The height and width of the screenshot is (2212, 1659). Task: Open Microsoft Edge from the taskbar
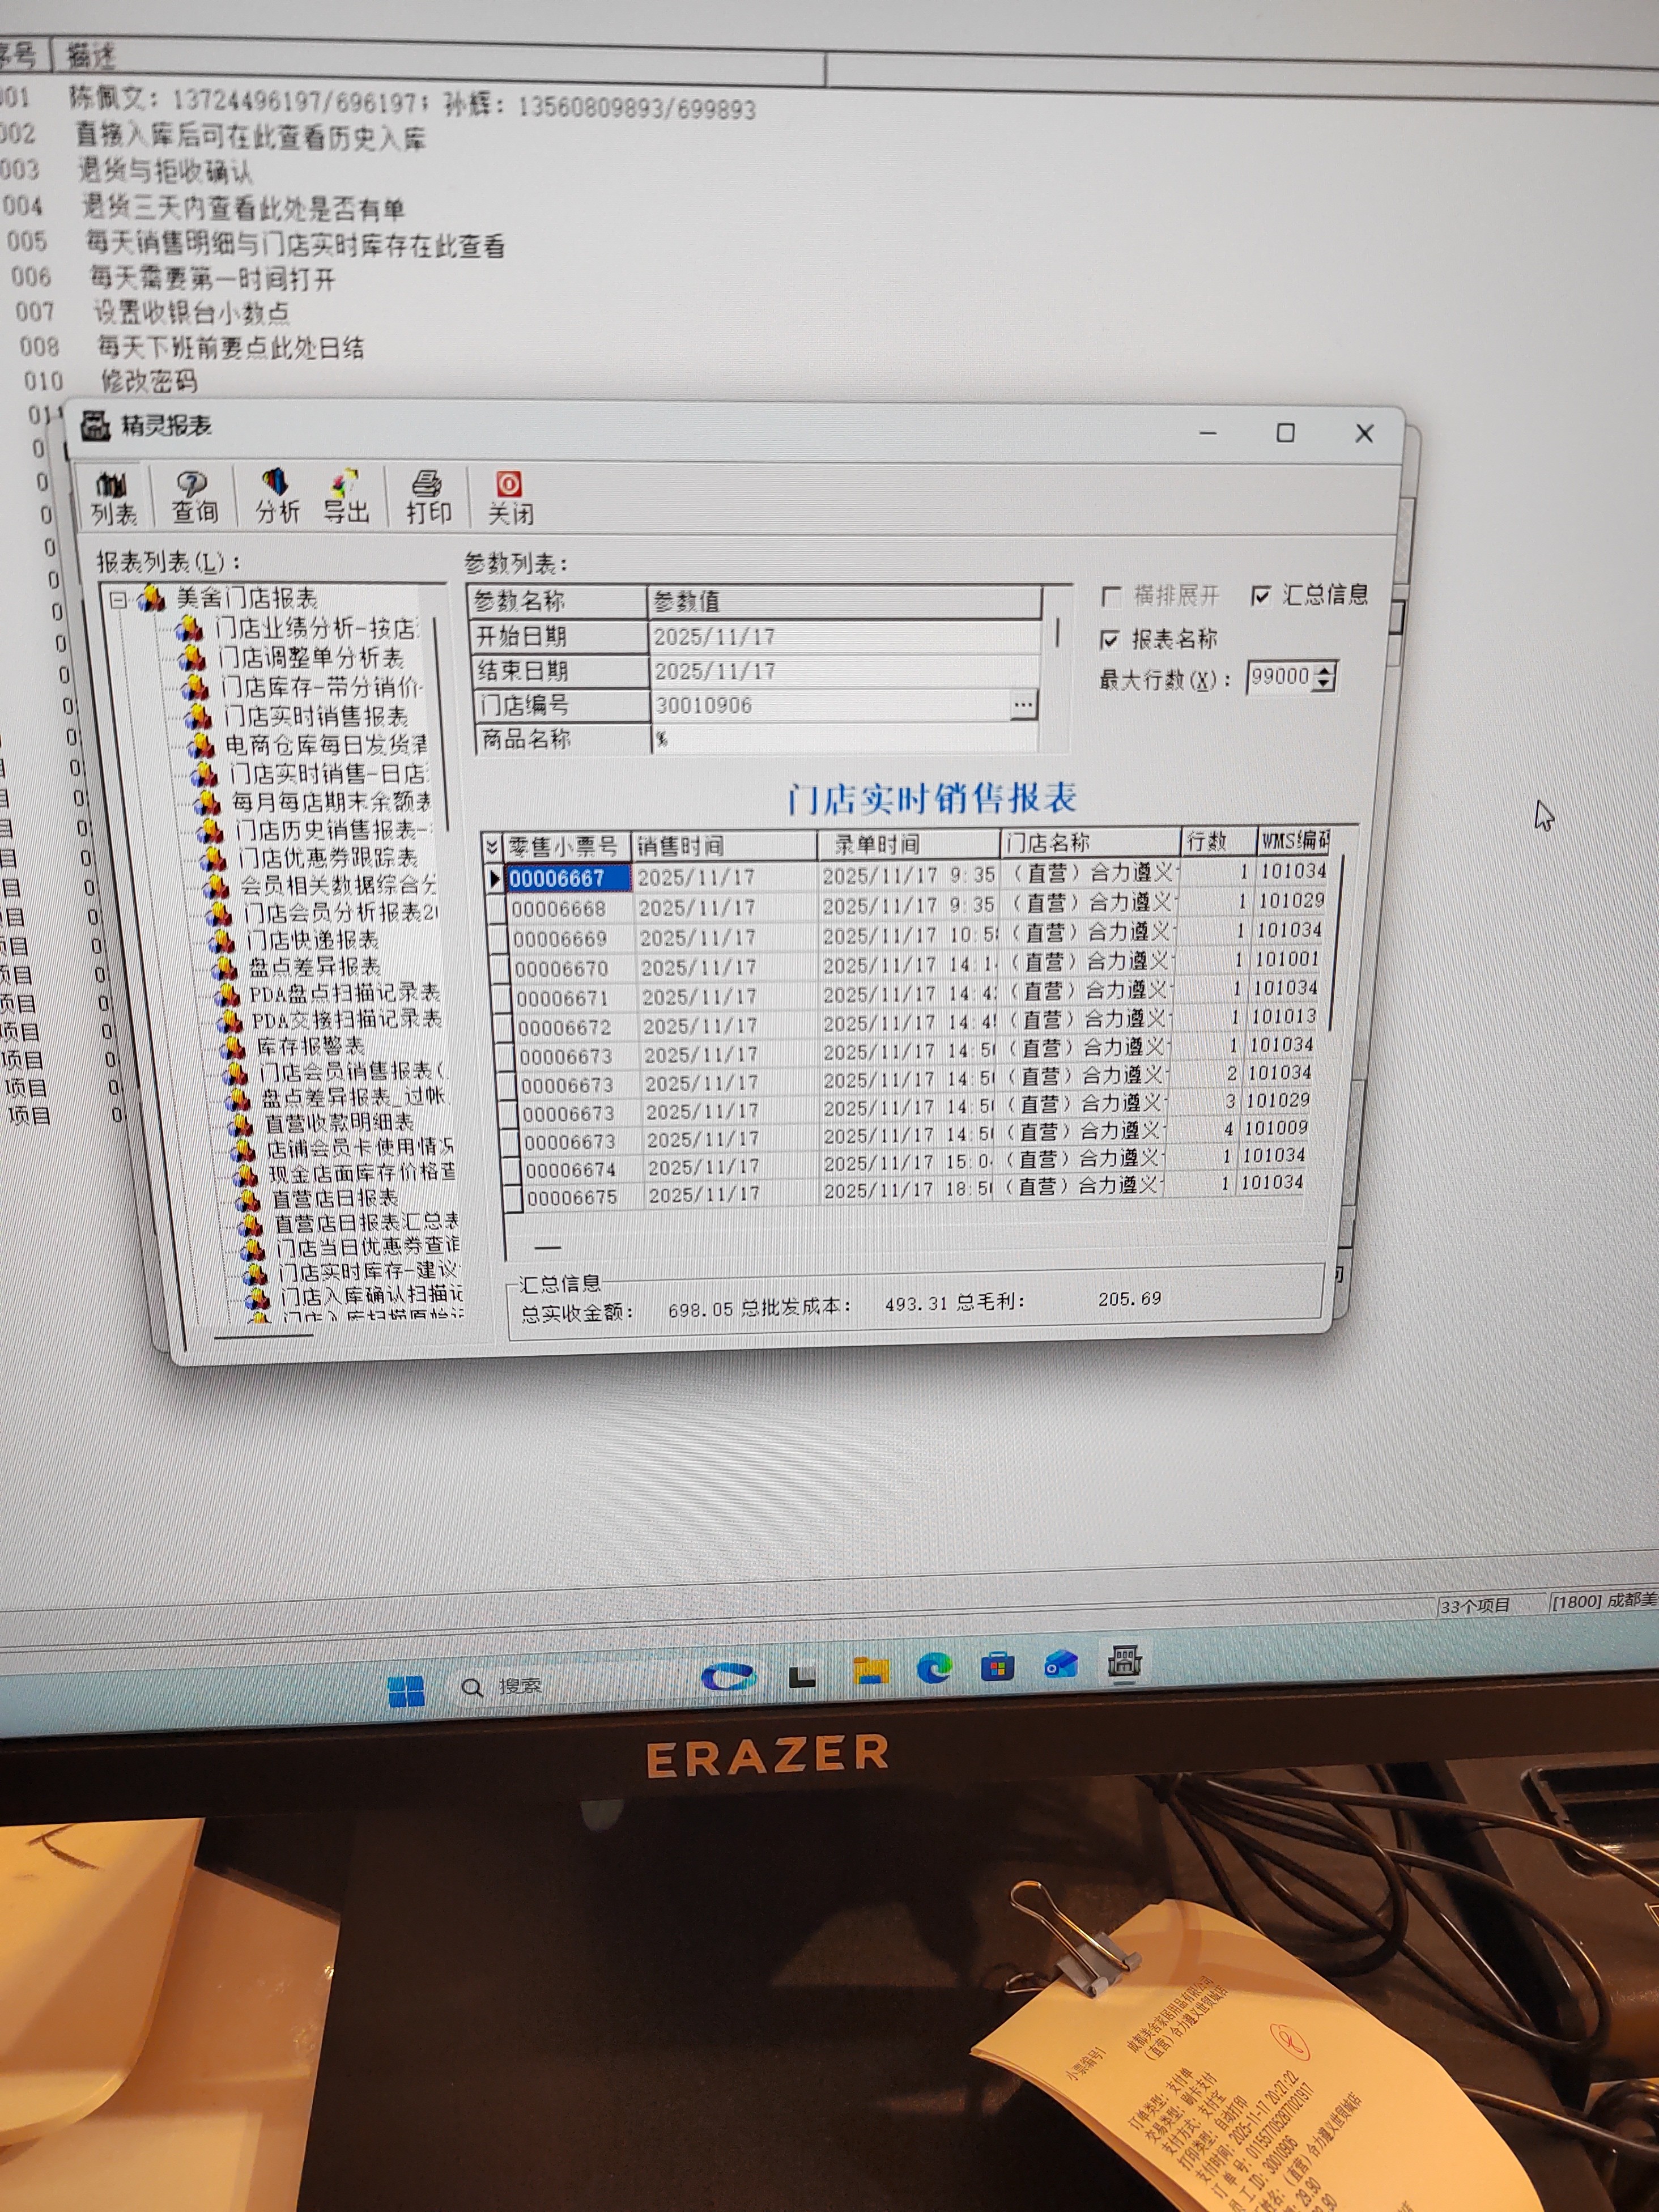(934, 1667)
